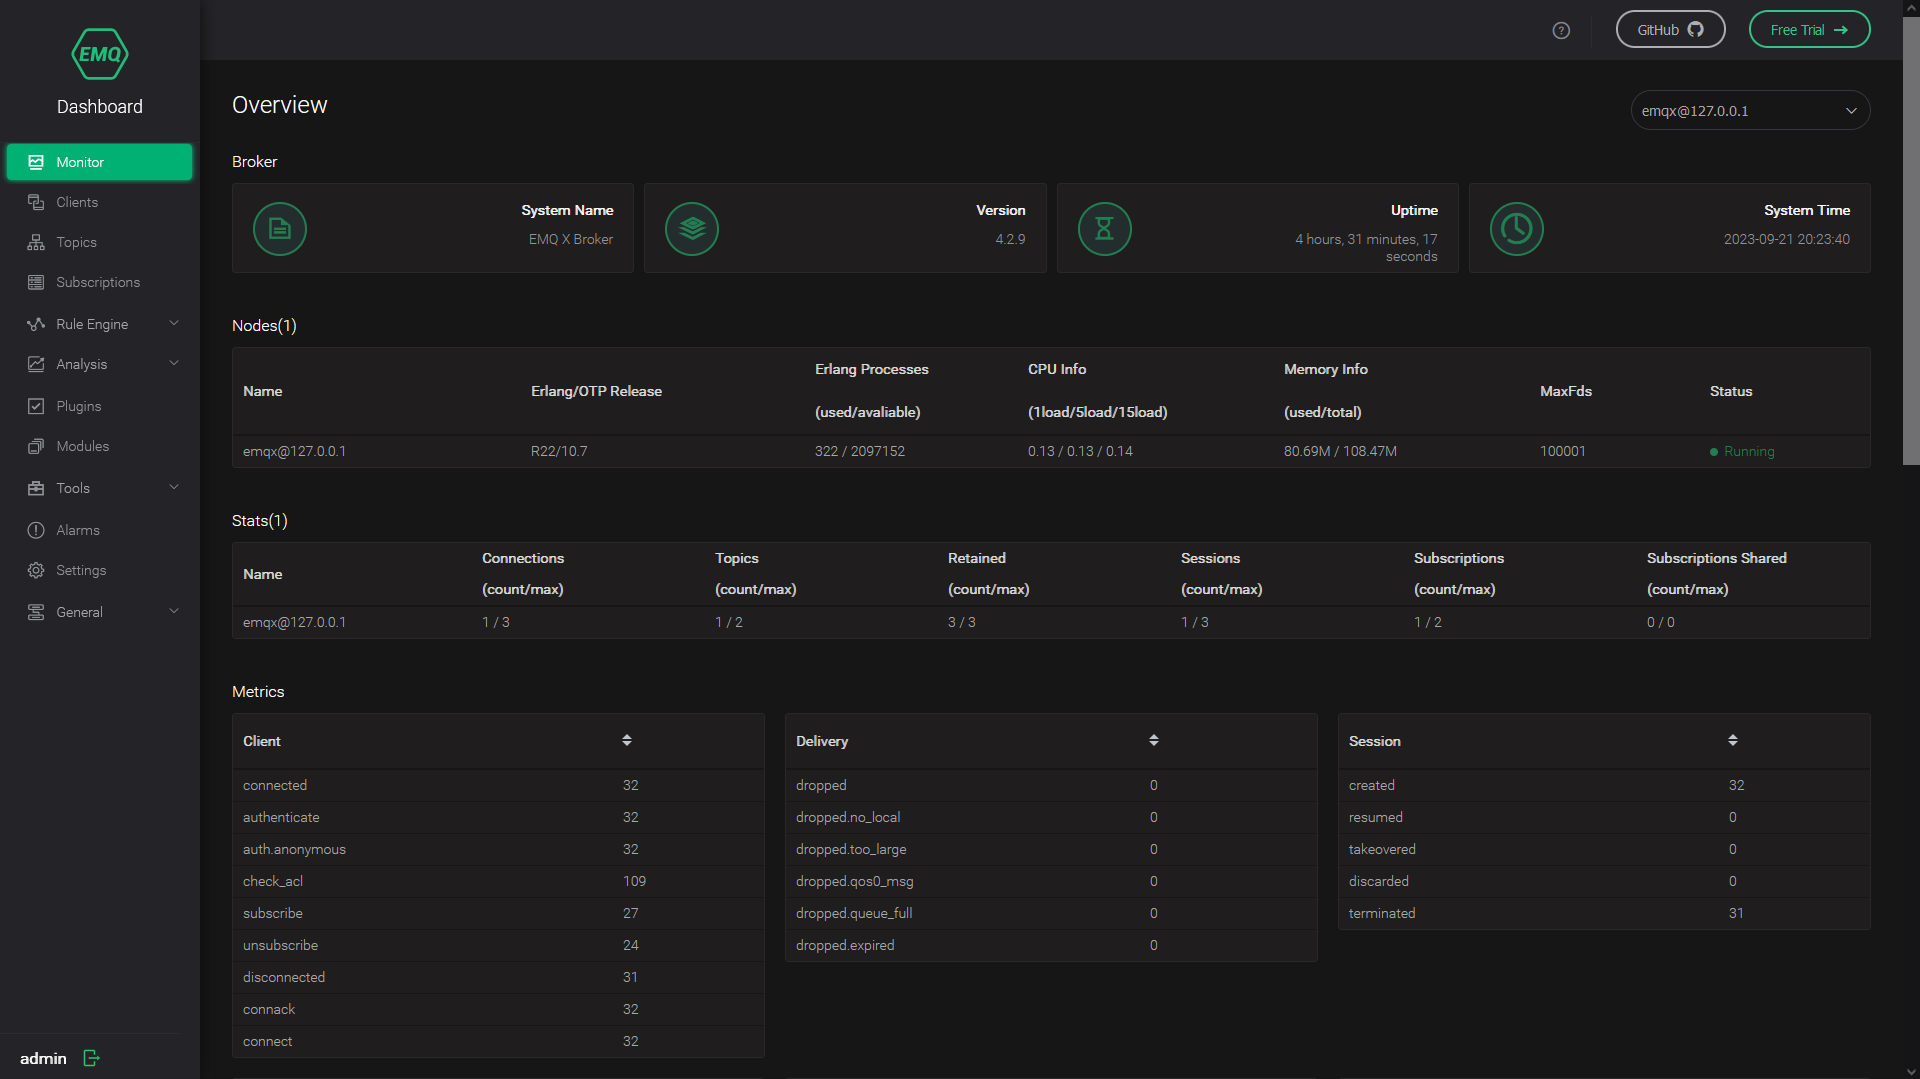Click the Clients sidebar icon
This screenshot has width=1920, height=1079.
click(x=36, y=202)
